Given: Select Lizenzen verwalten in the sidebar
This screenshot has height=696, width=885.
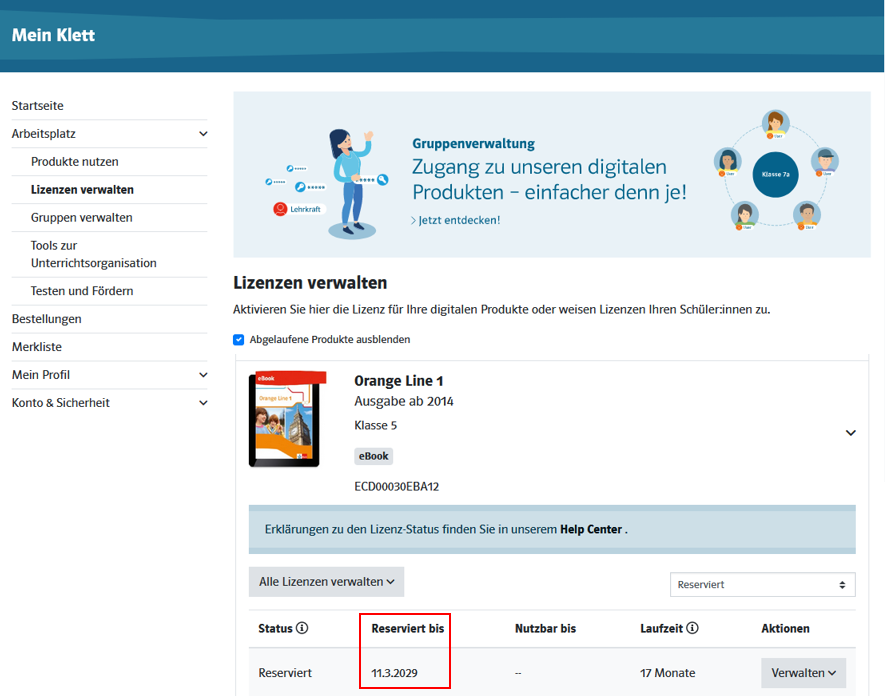Looking at the screenshot, I should 82,190.
